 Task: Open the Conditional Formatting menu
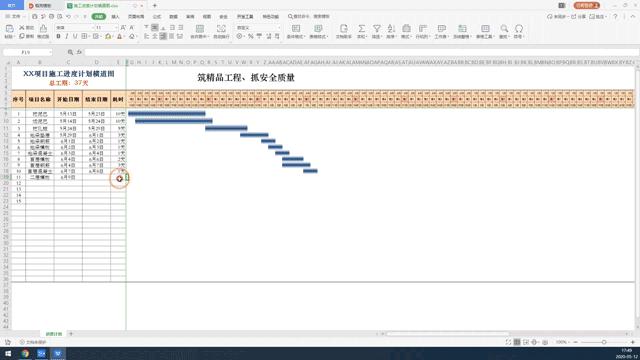(296, 31)
